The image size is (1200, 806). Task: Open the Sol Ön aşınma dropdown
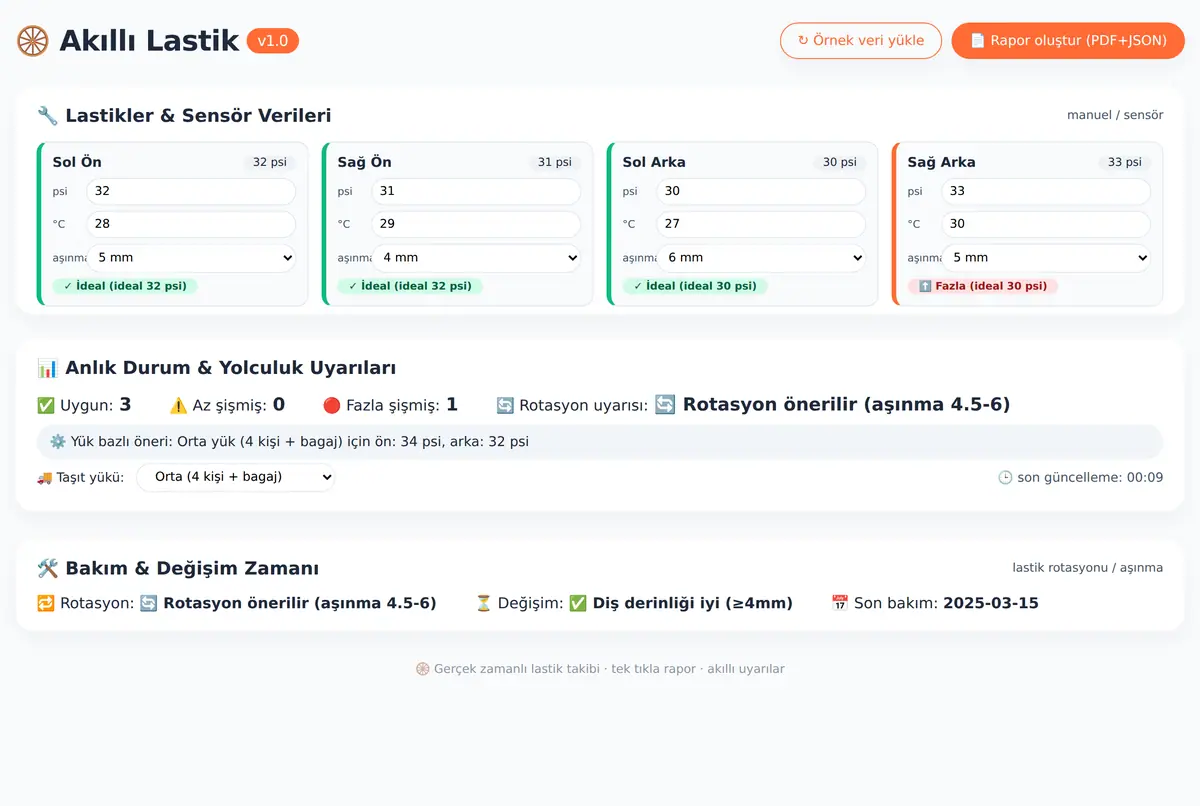[x=191, y=257]
